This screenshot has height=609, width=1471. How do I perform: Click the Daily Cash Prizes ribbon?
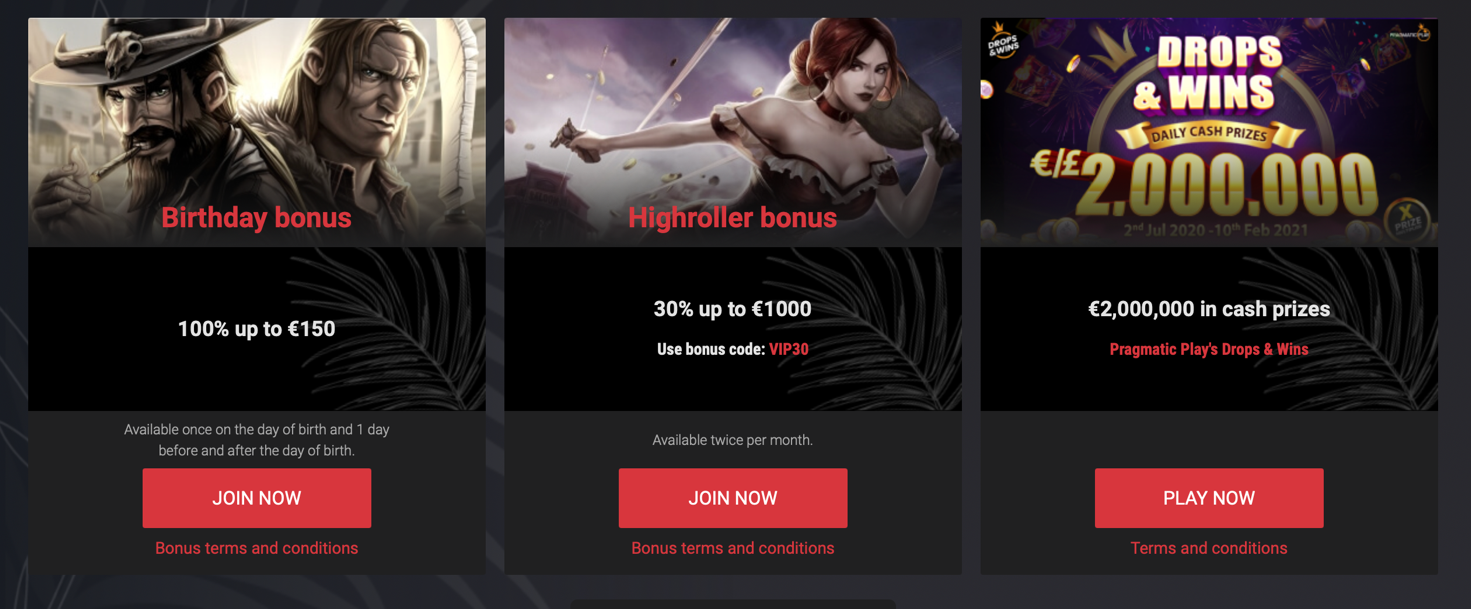[1208, 134]
